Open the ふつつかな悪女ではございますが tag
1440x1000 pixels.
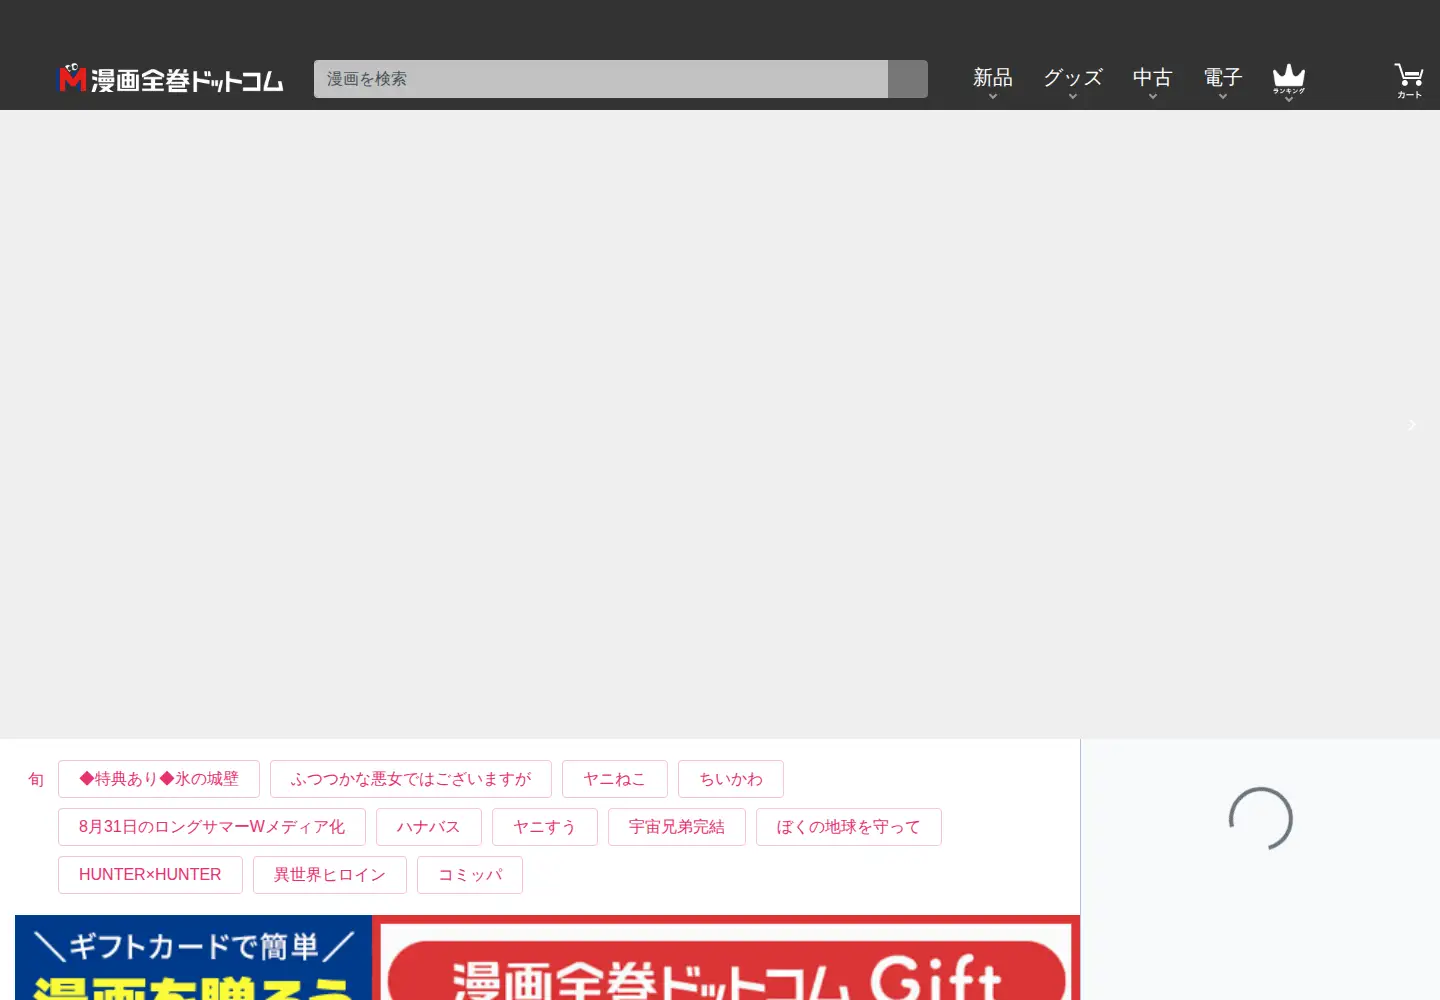click(411, 779)
